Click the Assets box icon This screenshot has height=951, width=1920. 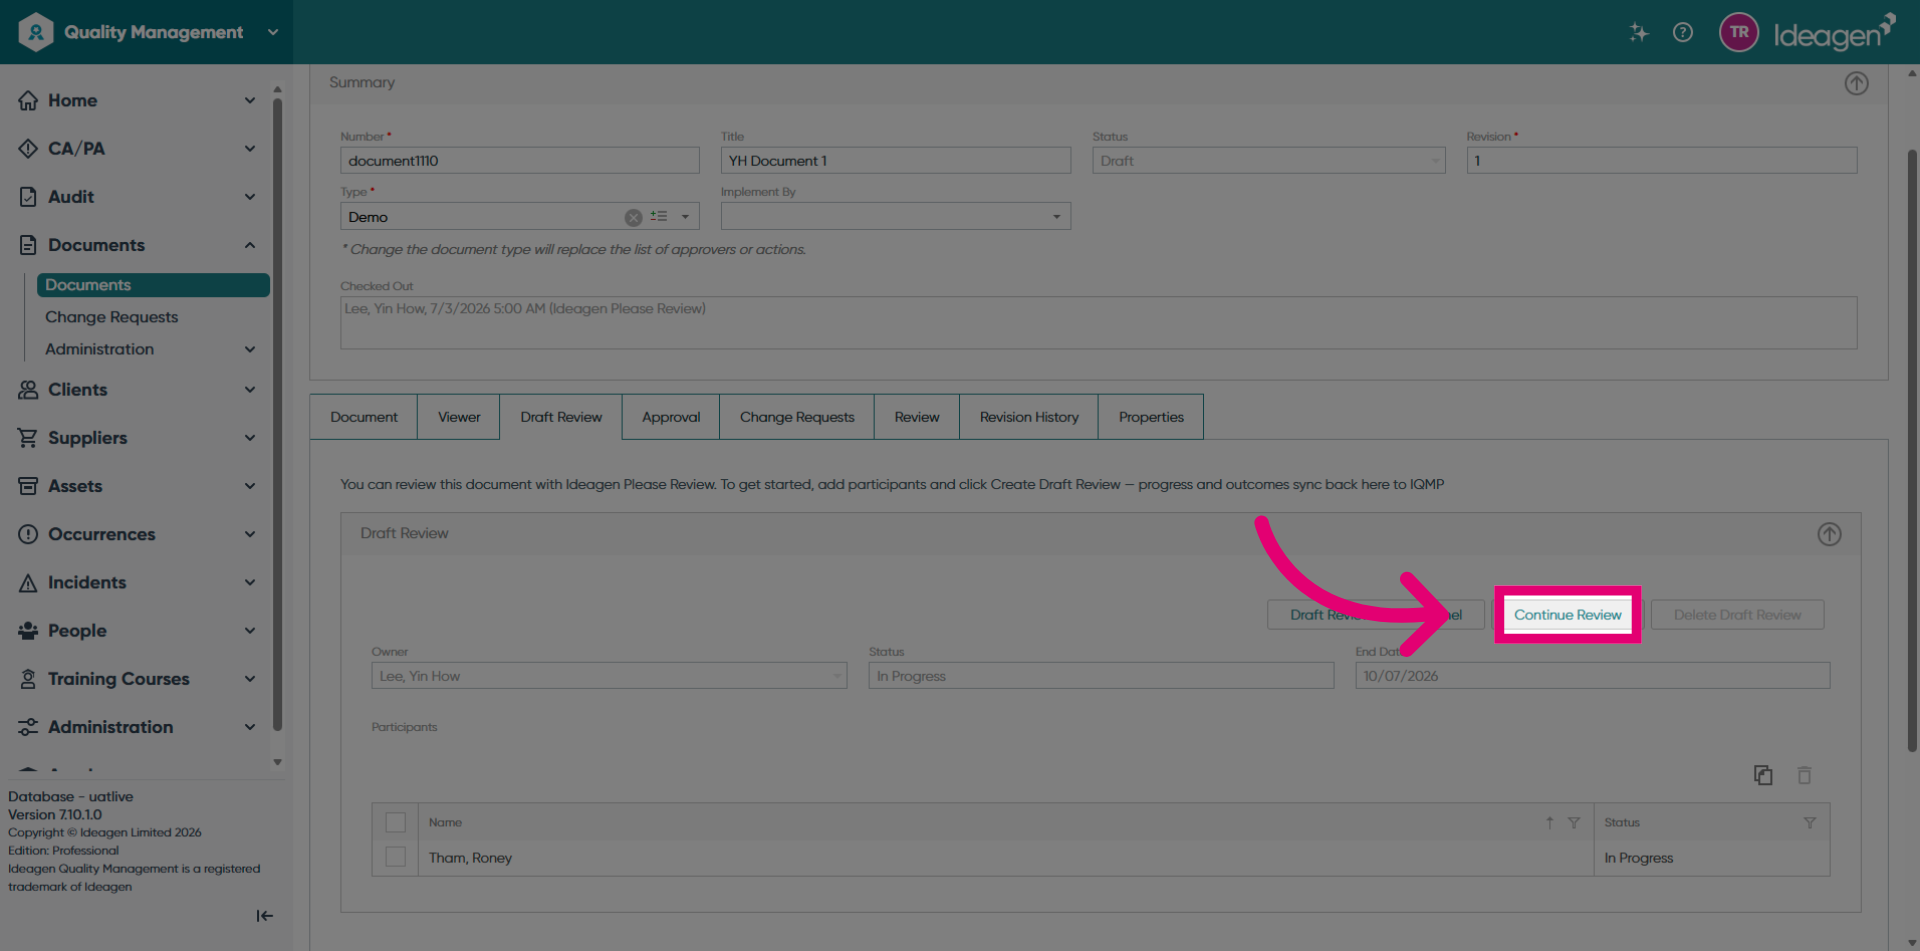[x=28, y=486]
